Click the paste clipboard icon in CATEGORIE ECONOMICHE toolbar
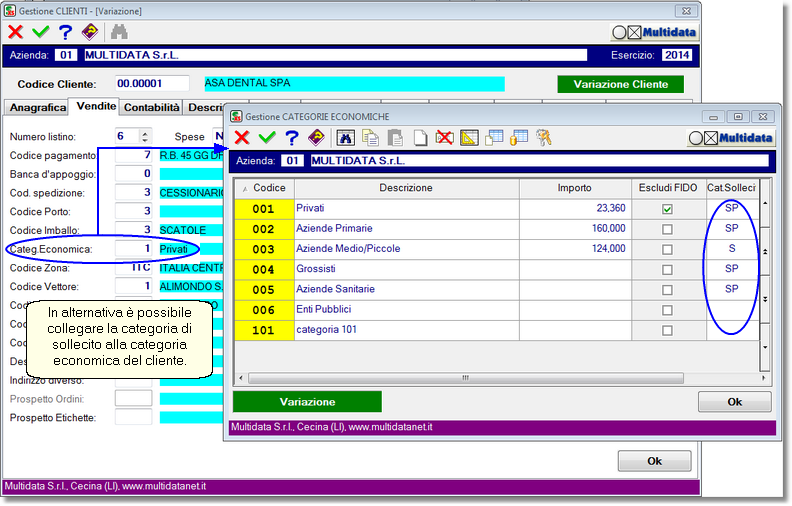The width and height of the screenshot is (792, 506). click(x=395, y=137)
